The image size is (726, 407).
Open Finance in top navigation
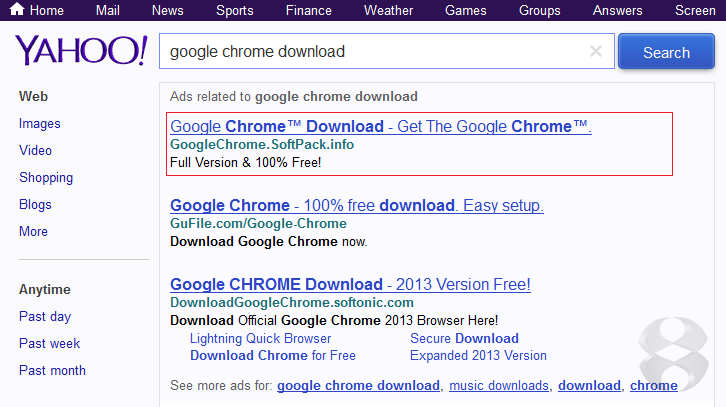tap(309, 10)
